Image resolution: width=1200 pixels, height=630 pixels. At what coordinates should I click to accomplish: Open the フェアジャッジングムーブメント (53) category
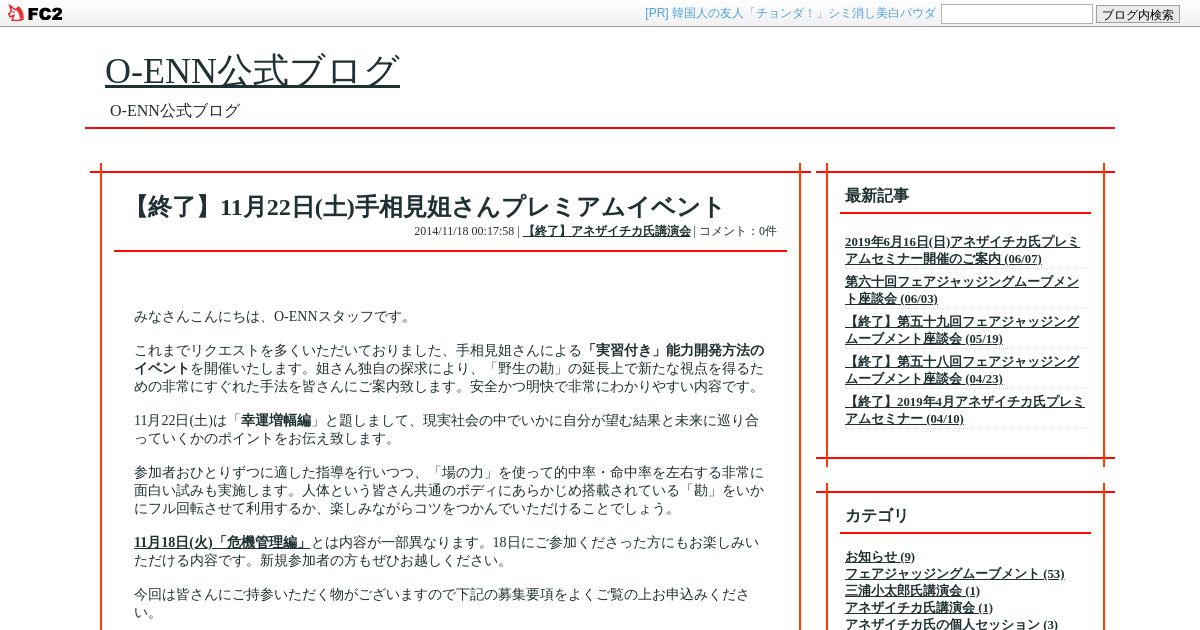[954, 574]
